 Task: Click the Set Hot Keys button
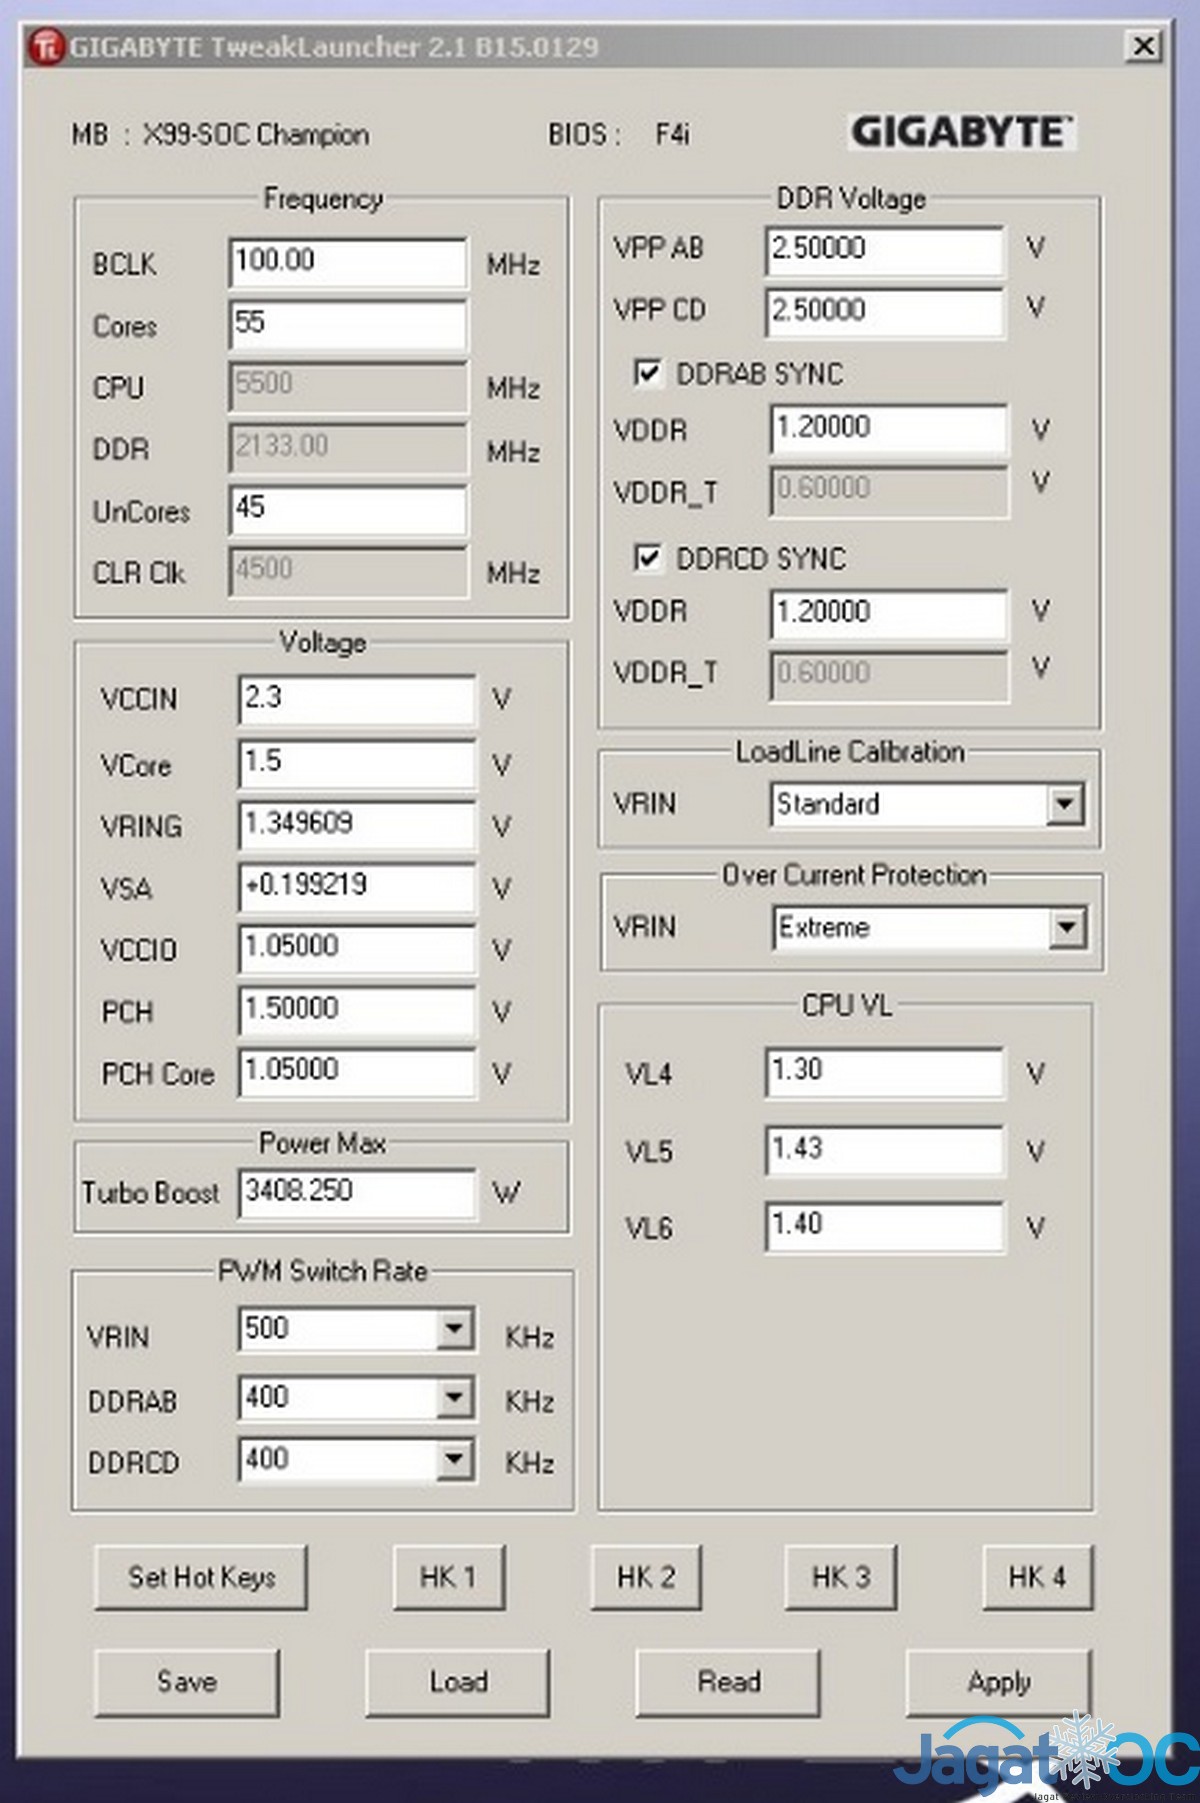pyautogui.click(x=201, y=1577)
